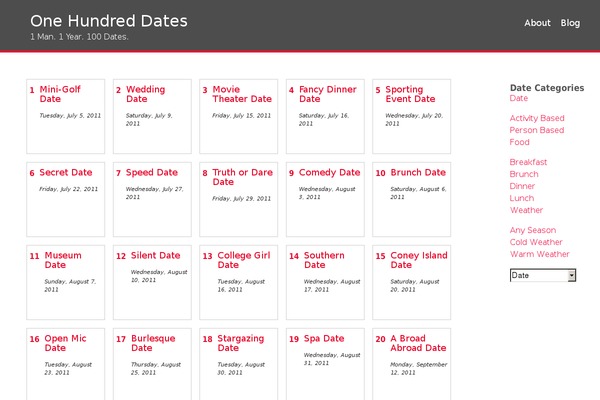View the Movie Theater Date post
This screenshot has width=600, height=400.
pyautogui.click(x=242, y=94)
